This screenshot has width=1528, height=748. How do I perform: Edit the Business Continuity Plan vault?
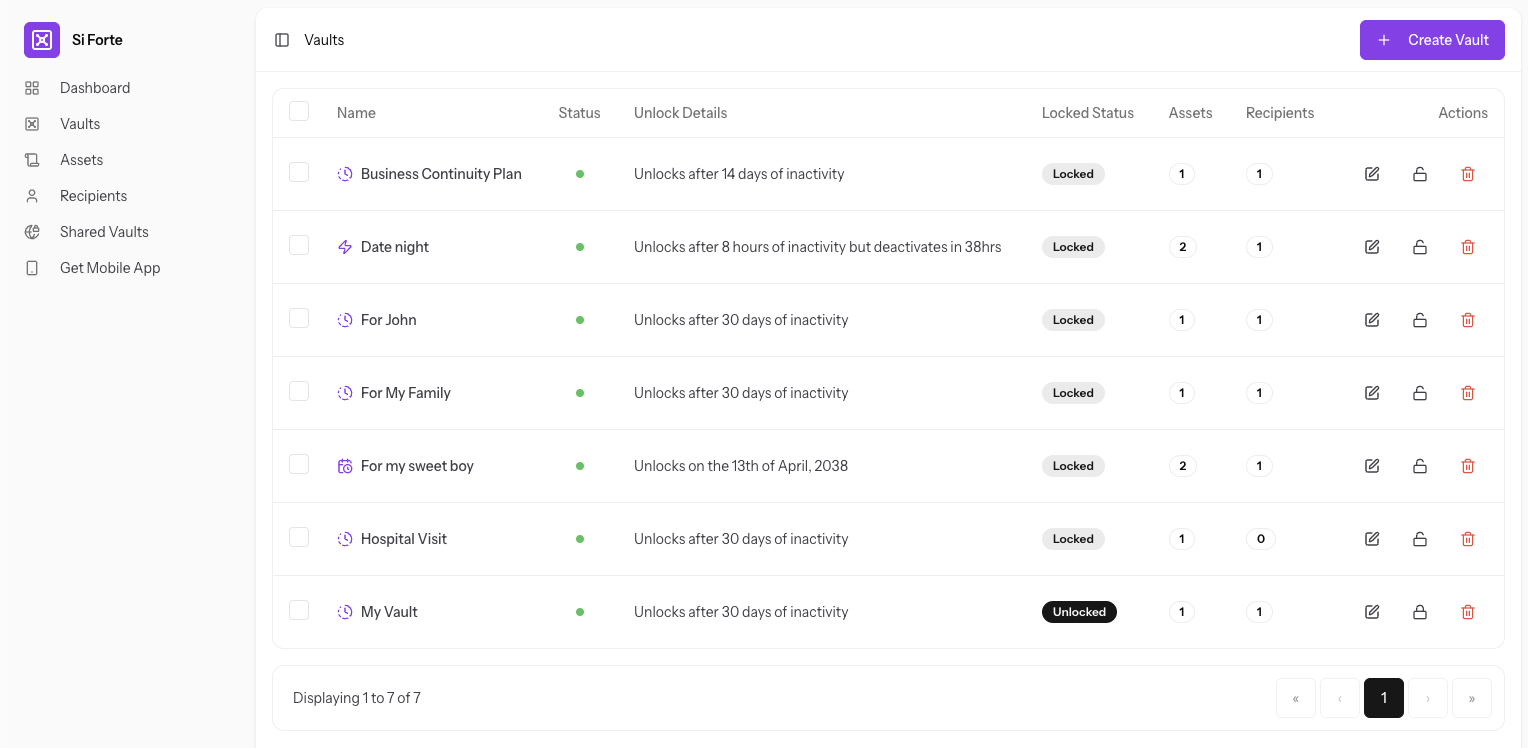[1372, 174]
